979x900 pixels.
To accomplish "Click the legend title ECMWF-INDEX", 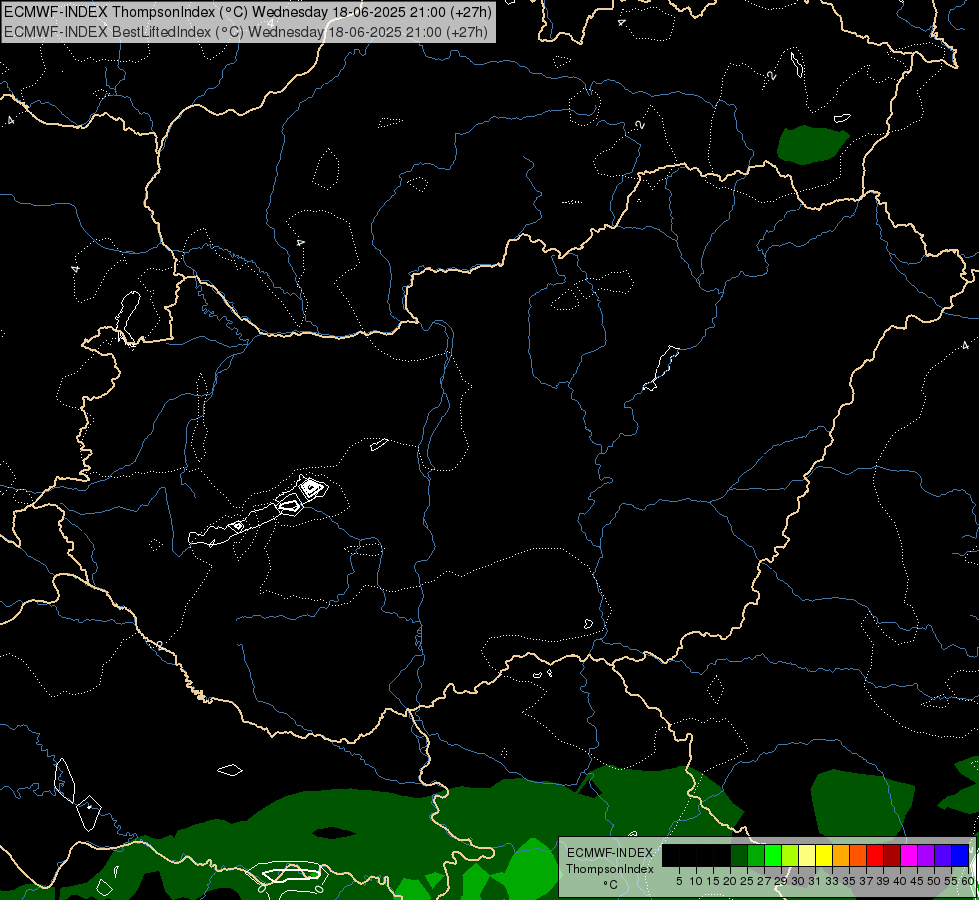I will click(x=610, y=853).
